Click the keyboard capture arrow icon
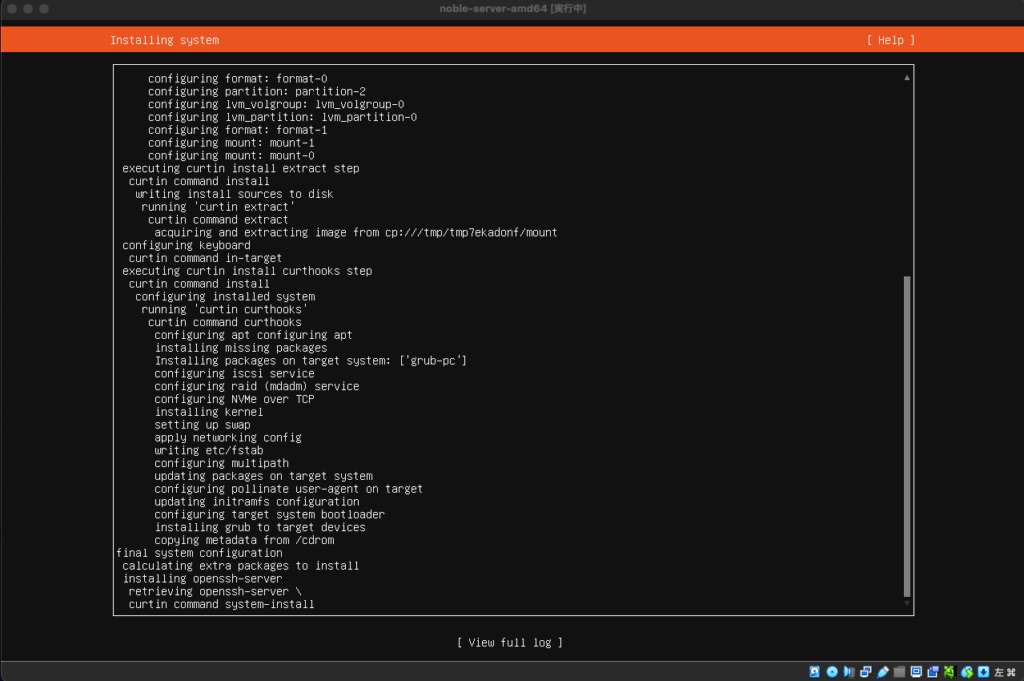This screenshot has height=681, width=1024. tap(984, 672)
